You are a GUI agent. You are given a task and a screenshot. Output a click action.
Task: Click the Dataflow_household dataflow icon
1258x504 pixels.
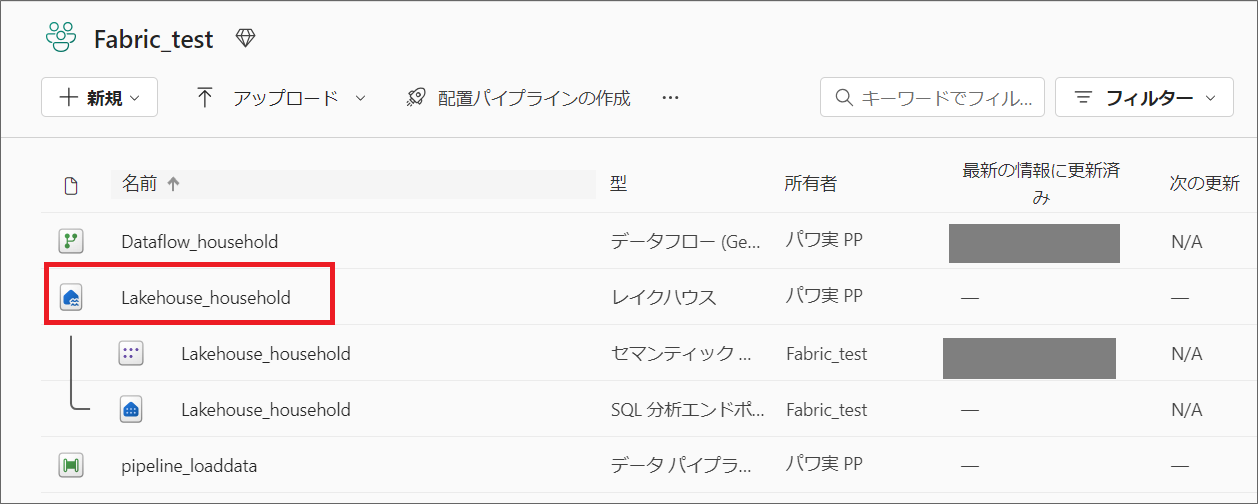click(x=70, y=241)
